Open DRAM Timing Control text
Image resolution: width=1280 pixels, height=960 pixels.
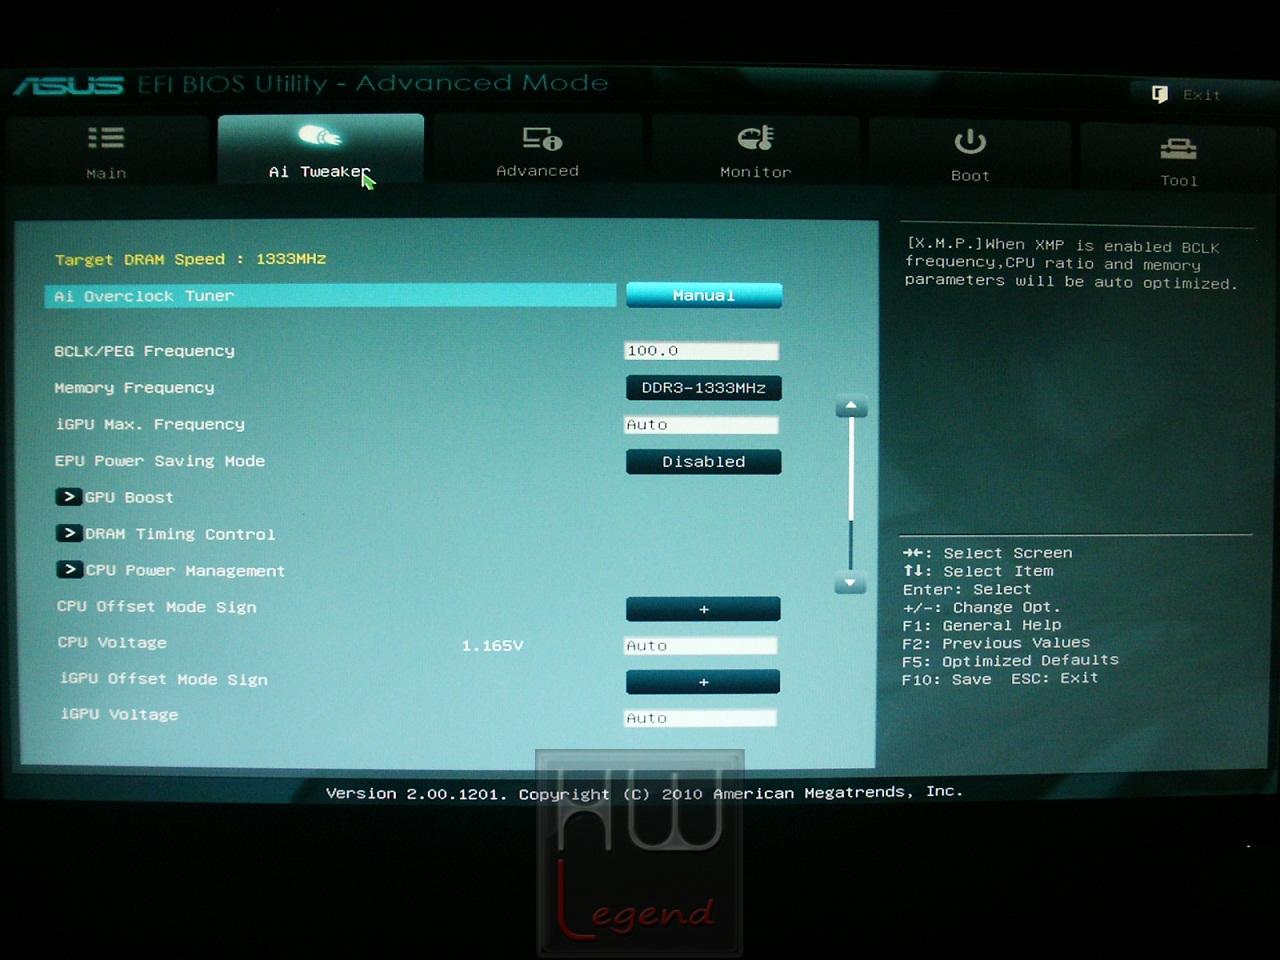[x=180, y=534]
